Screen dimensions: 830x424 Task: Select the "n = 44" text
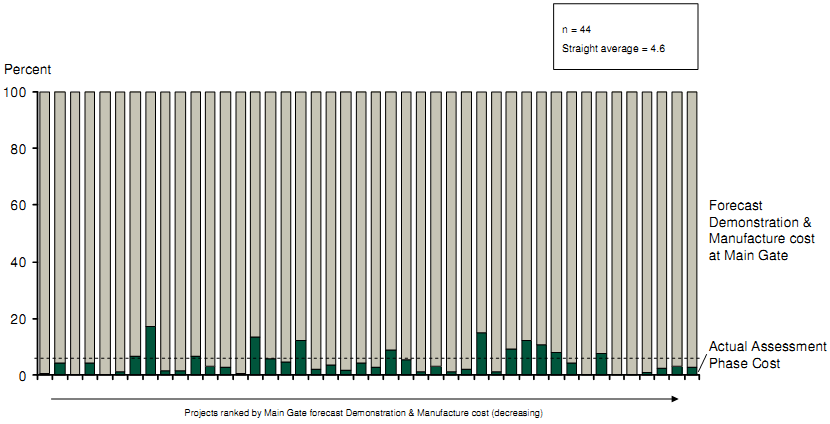tap(577, 30)
